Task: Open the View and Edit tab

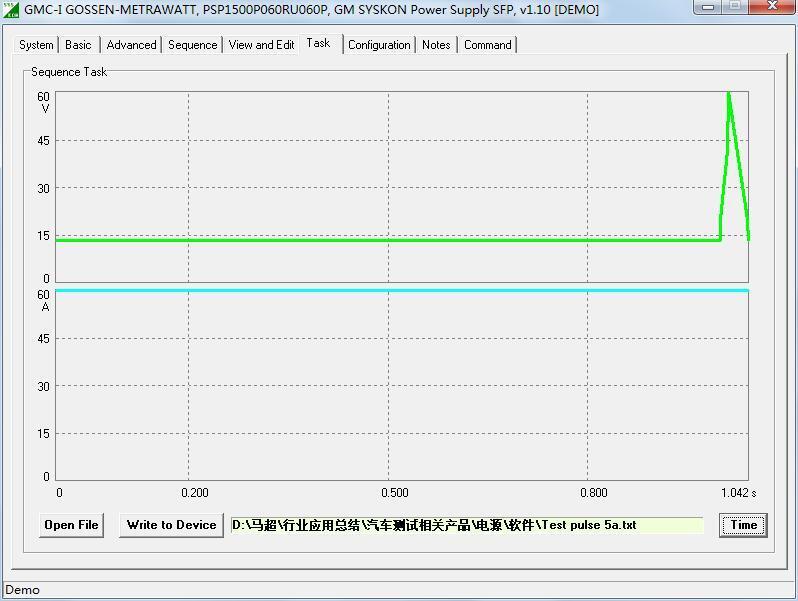Action: tap(261, 45)
